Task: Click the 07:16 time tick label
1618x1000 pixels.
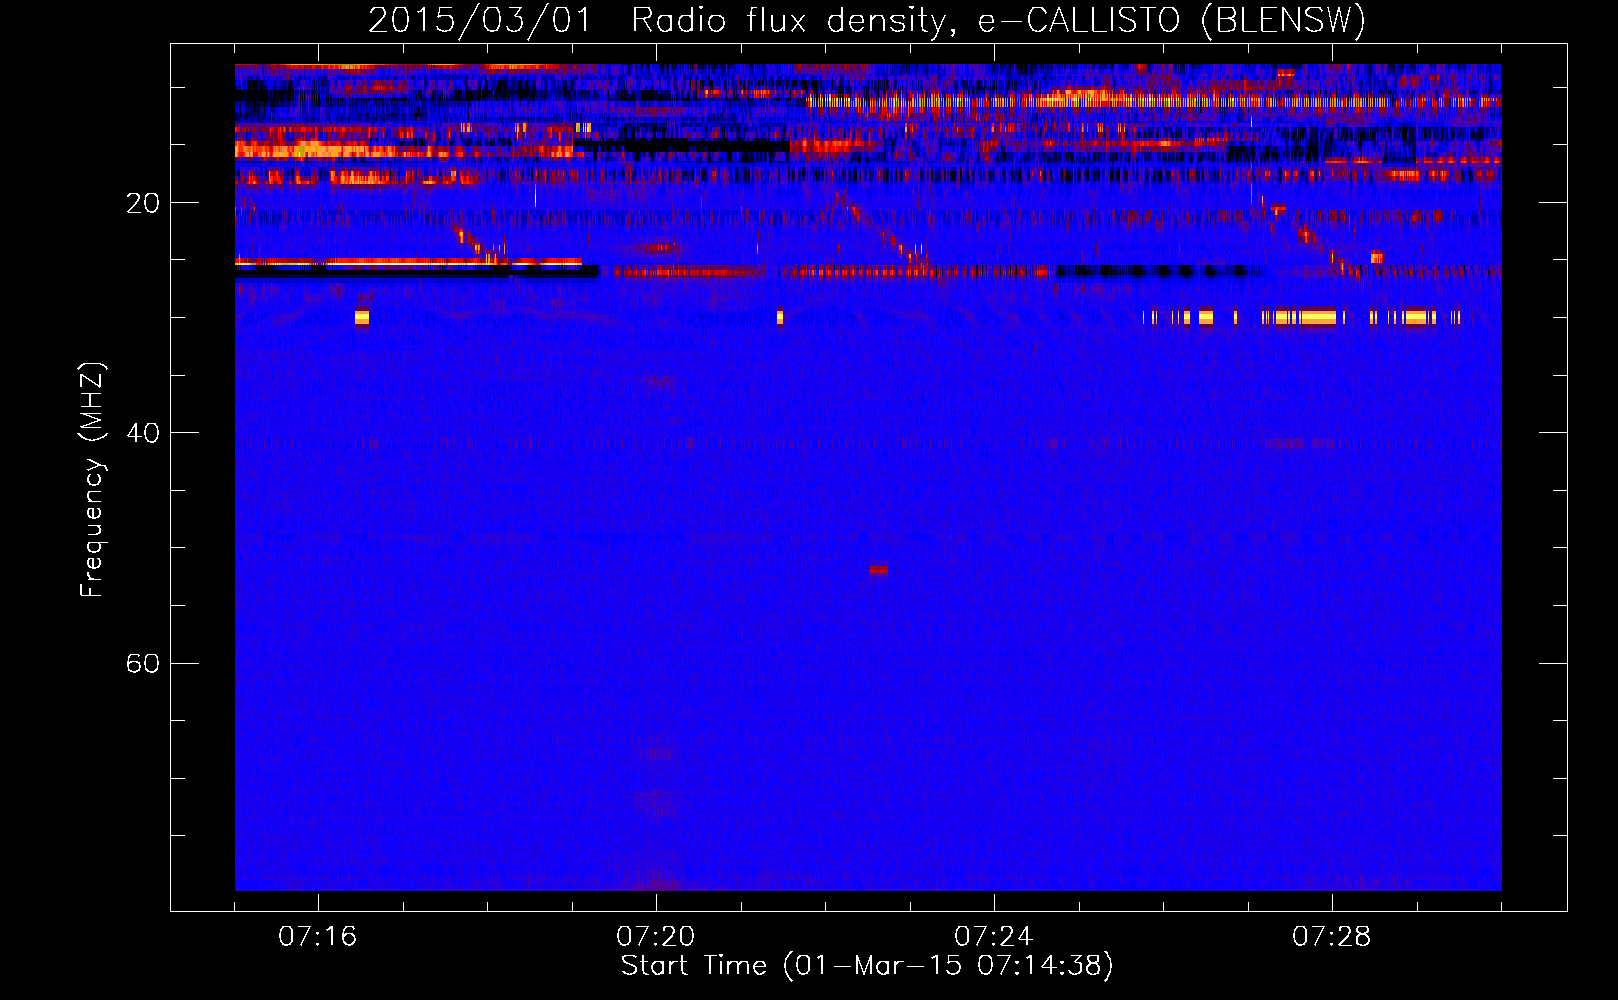Action: click(318, 936)
